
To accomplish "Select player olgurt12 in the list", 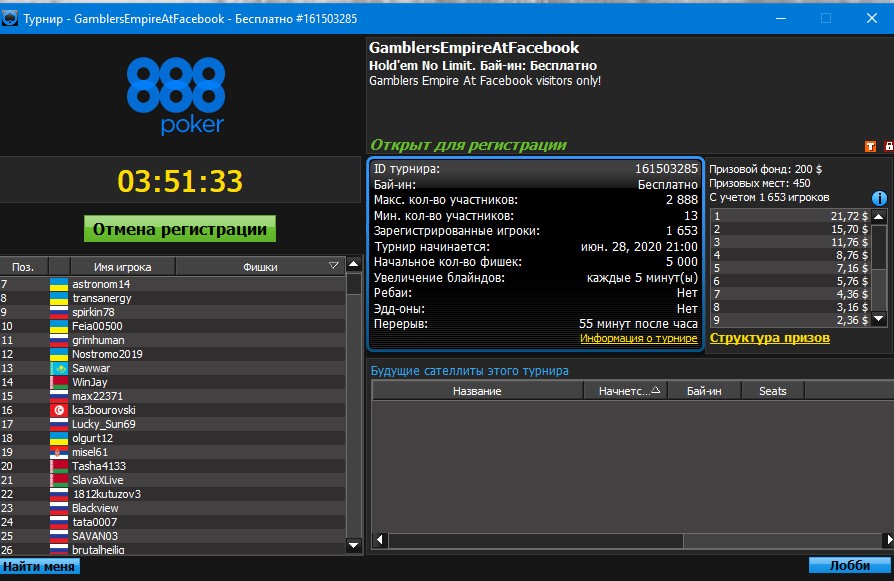I will pyautogui.click(x=173, y=438).
